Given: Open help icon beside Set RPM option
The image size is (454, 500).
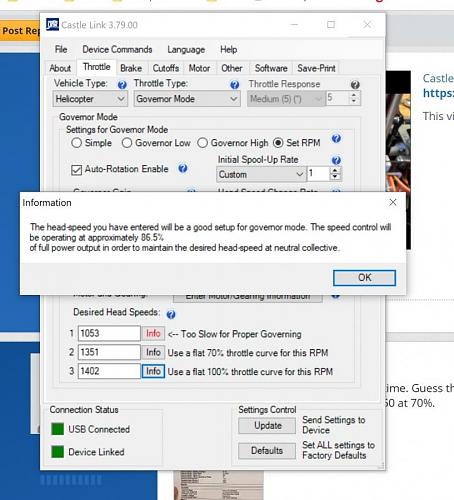Looking at the screenshot, I should point(336,138).
